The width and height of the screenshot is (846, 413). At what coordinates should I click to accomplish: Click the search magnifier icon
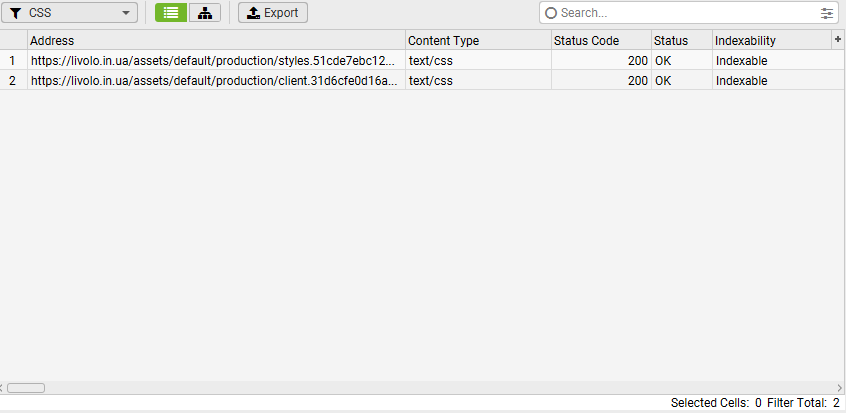pyautogui.click(x=551, y=13)
